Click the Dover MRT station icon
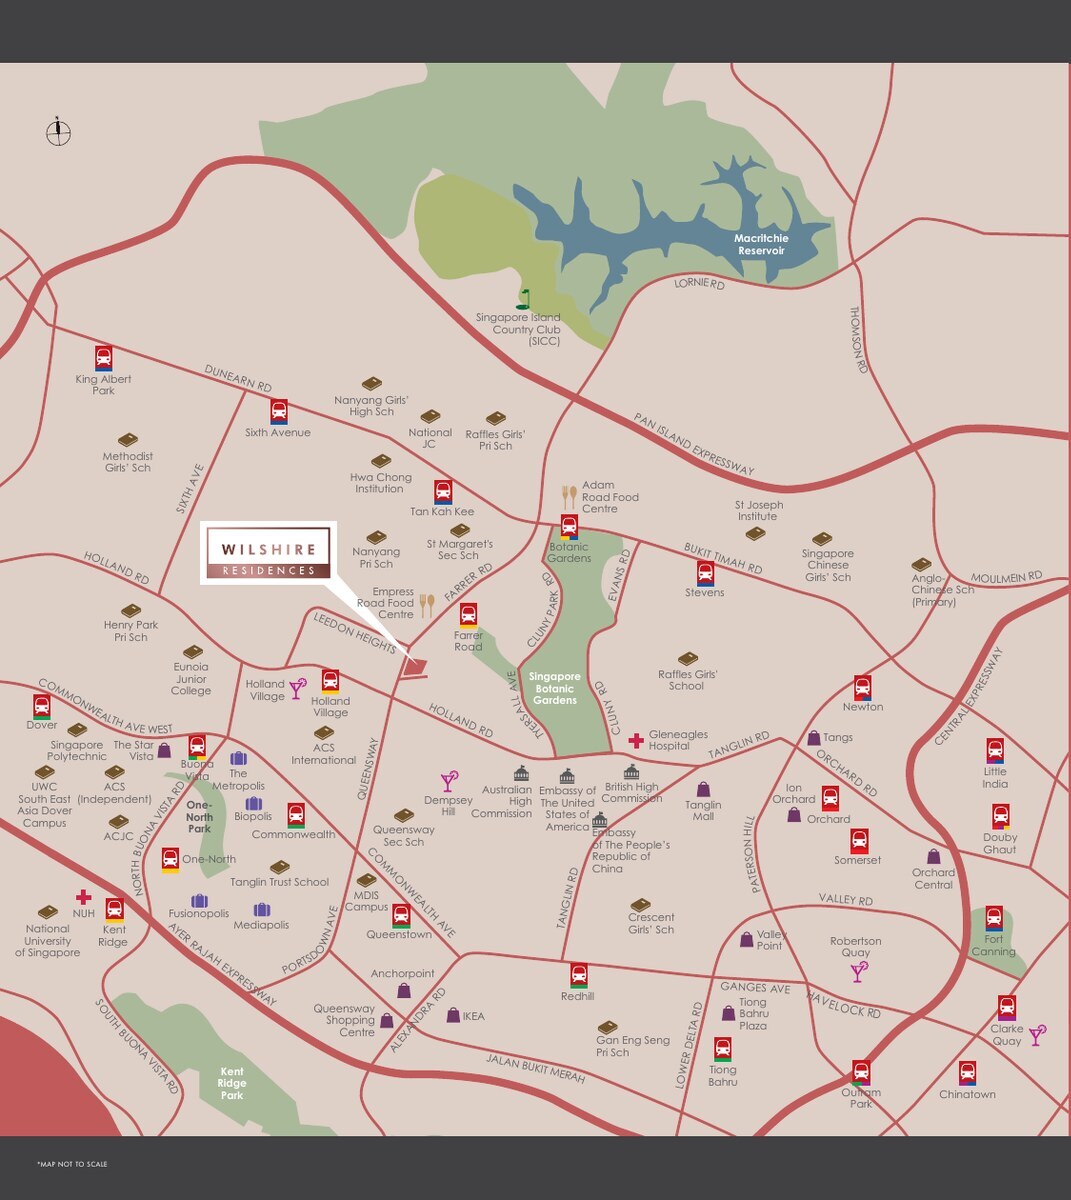 (x=41, y=707)
